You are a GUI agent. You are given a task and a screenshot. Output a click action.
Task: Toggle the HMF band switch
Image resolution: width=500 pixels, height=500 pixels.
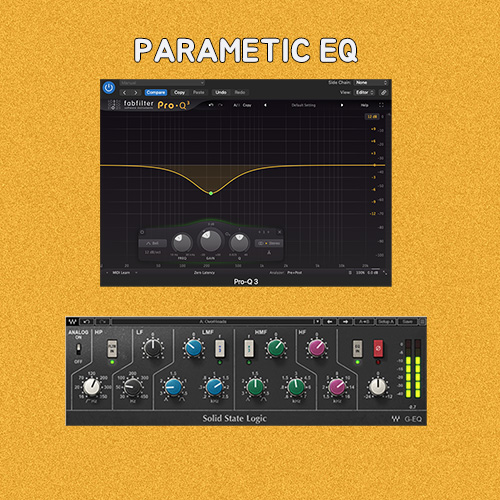coord(249,348)
